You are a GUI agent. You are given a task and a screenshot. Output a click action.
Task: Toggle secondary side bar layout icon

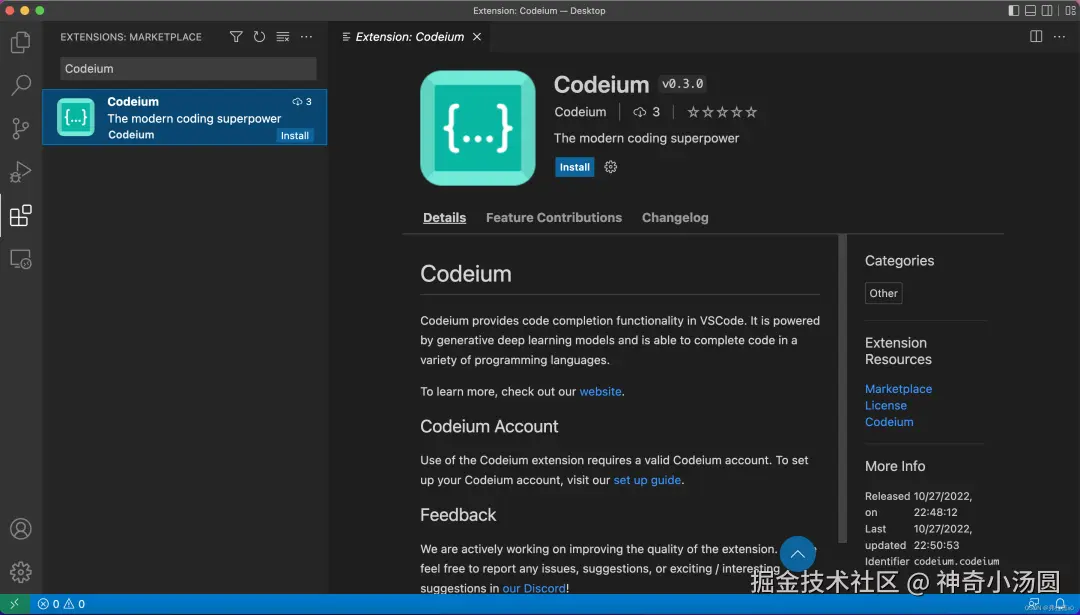point(1047,10)
